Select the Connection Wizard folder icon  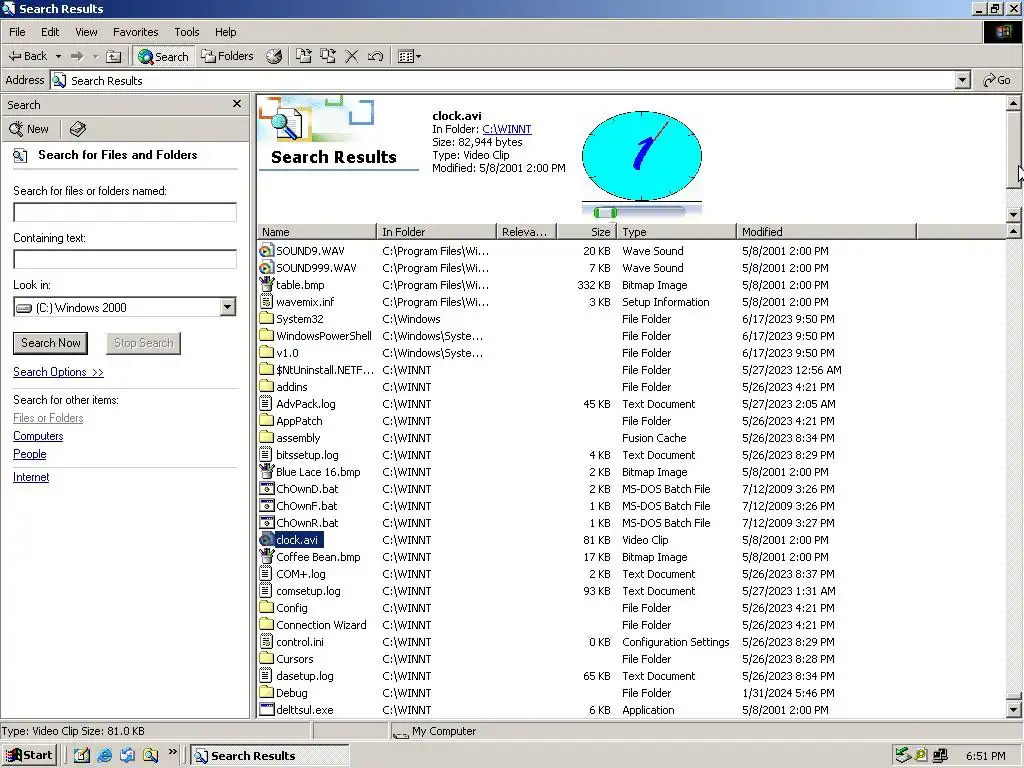point(266,624)
